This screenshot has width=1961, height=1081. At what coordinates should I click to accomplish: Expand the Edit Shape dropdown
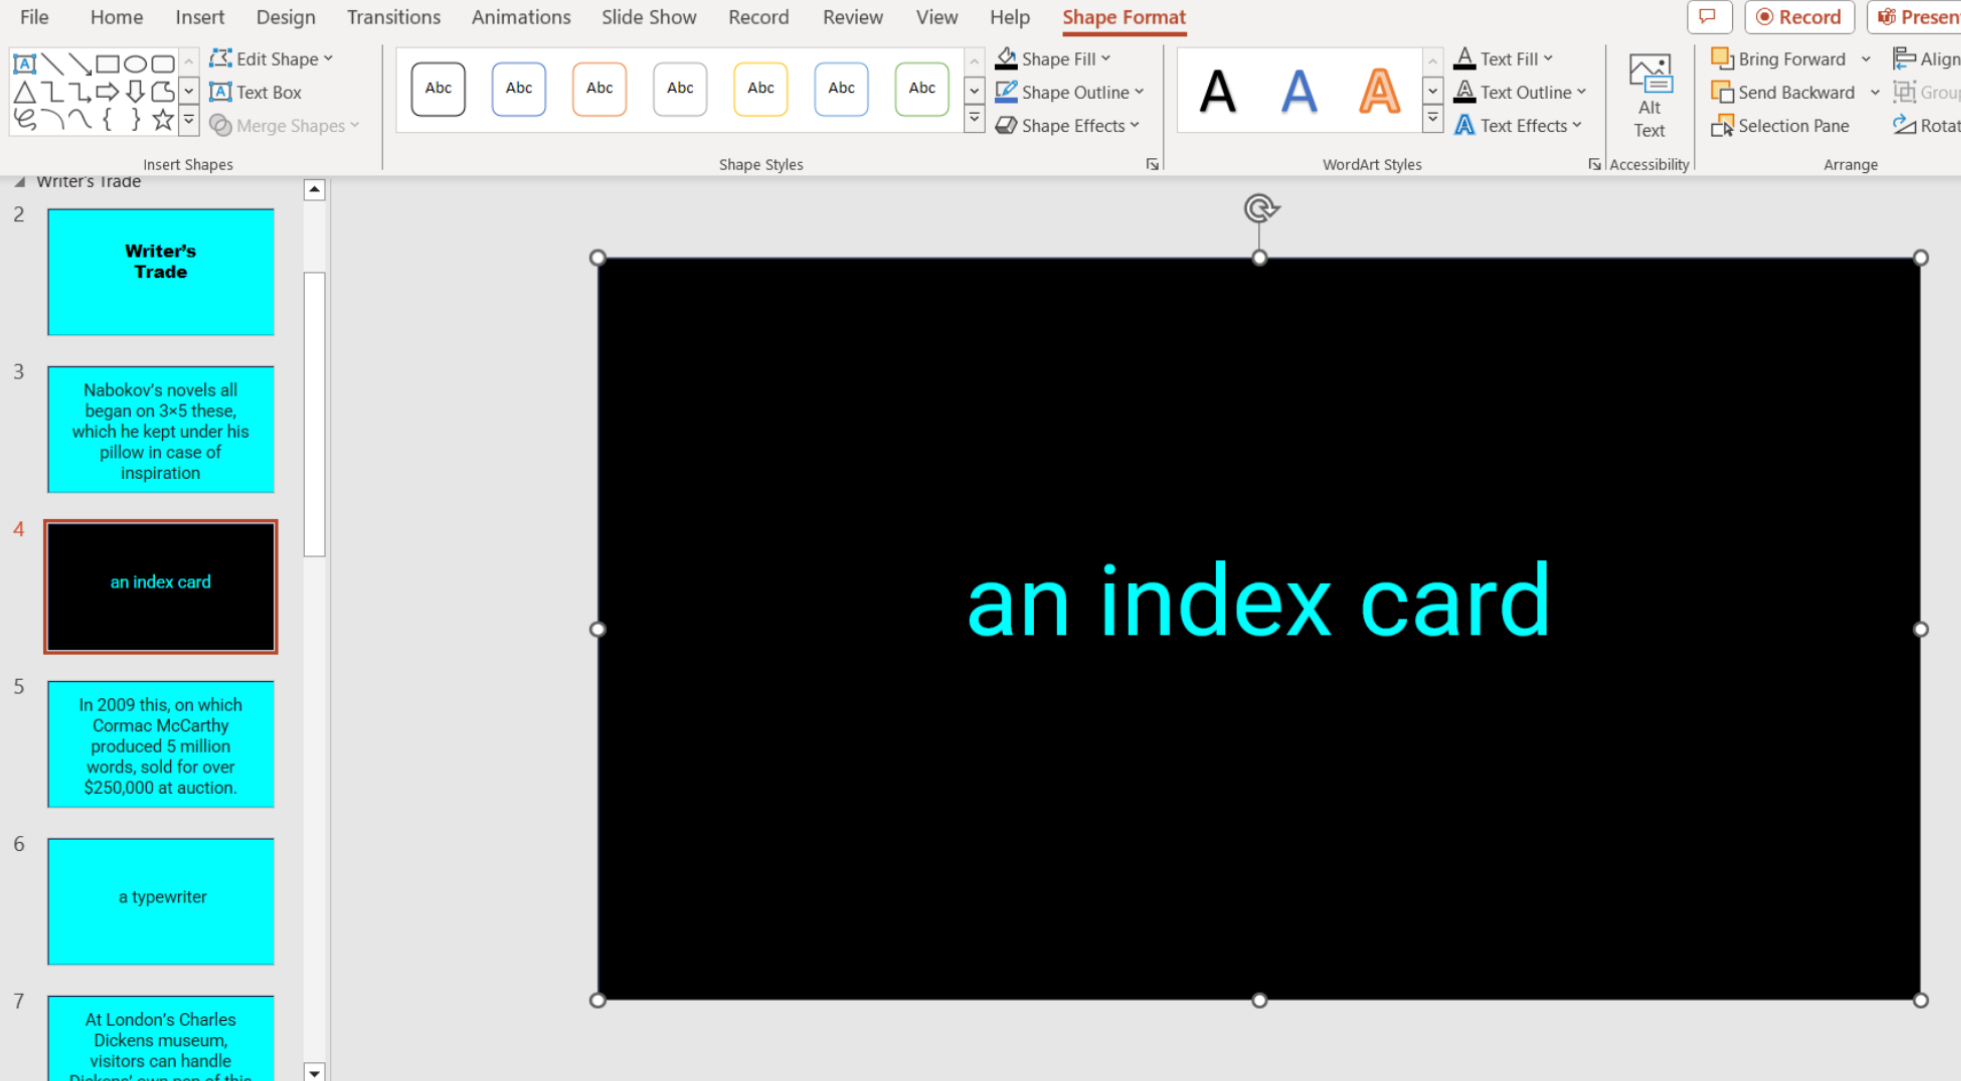coord(271,59)
